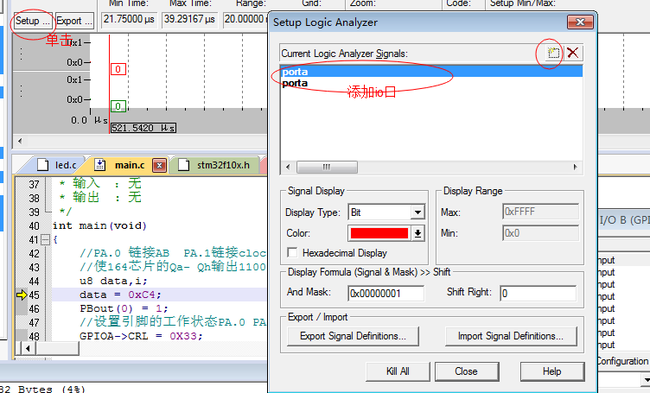Click the Kill All button
650x393 pixels.
click(398, 371)
